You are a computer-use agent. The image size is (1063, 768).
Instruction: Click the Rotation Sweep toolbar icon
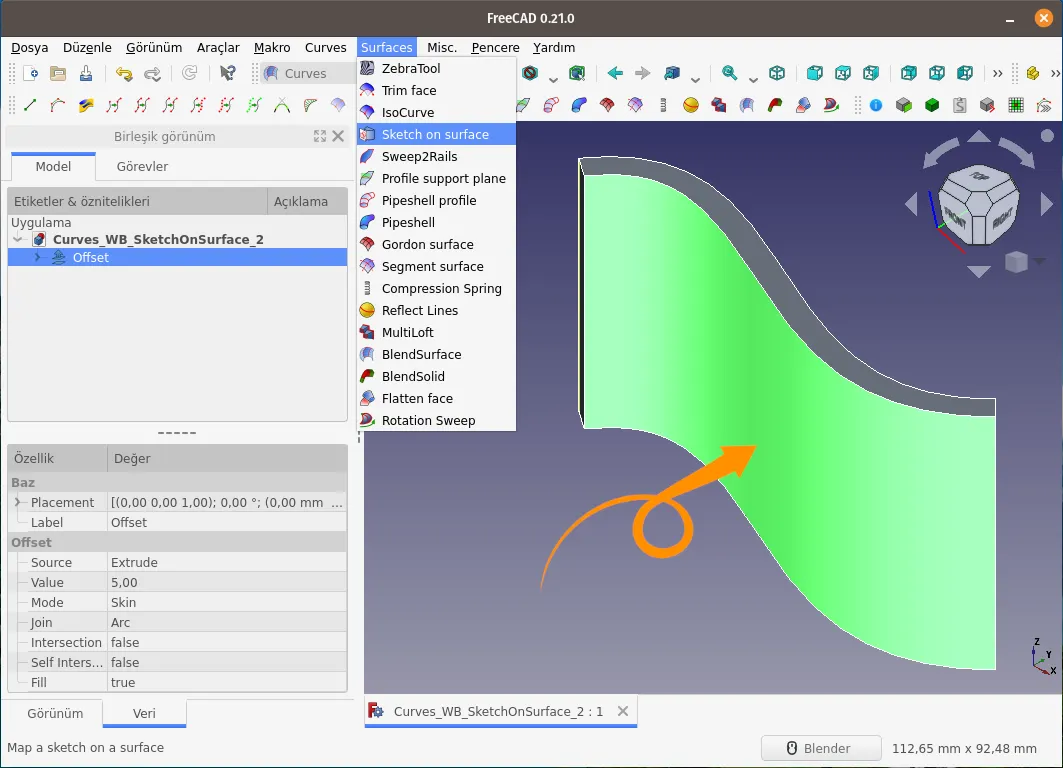831,105
